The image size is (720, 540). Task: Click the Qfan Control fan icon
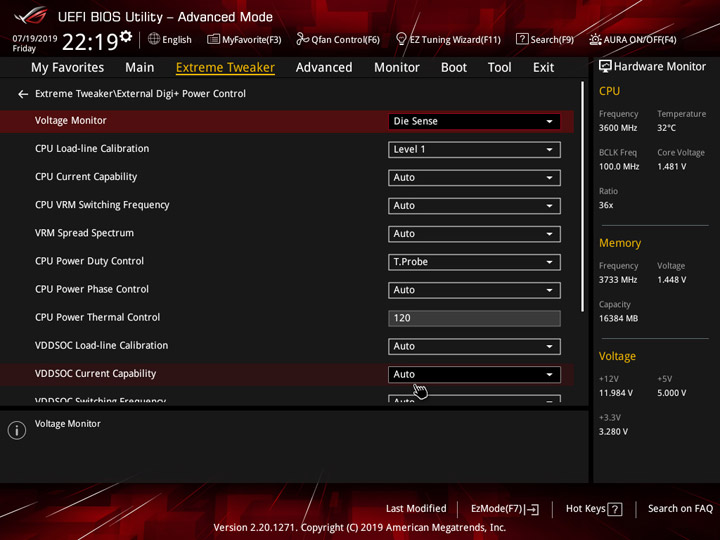(x=302, y=39)
